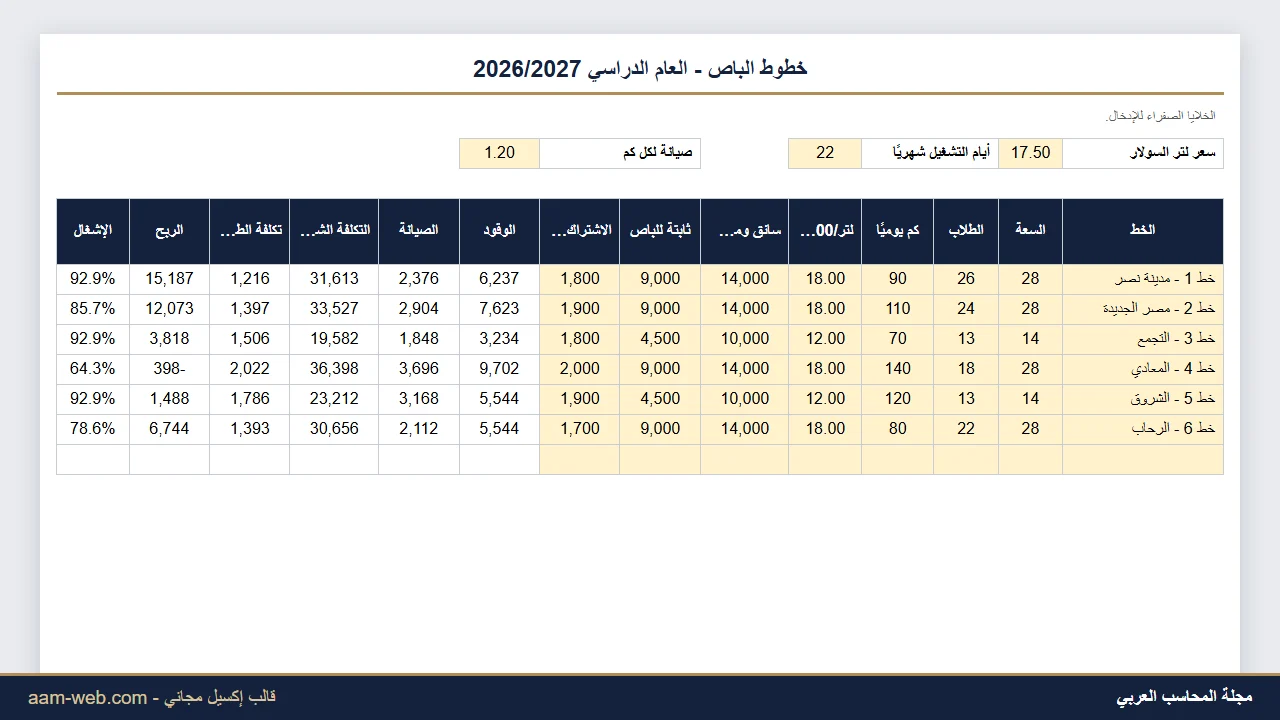The image size is (1280, 720).
Task: Select the maintenance per km input showing 1.20
Action: (x=499, y=153)
